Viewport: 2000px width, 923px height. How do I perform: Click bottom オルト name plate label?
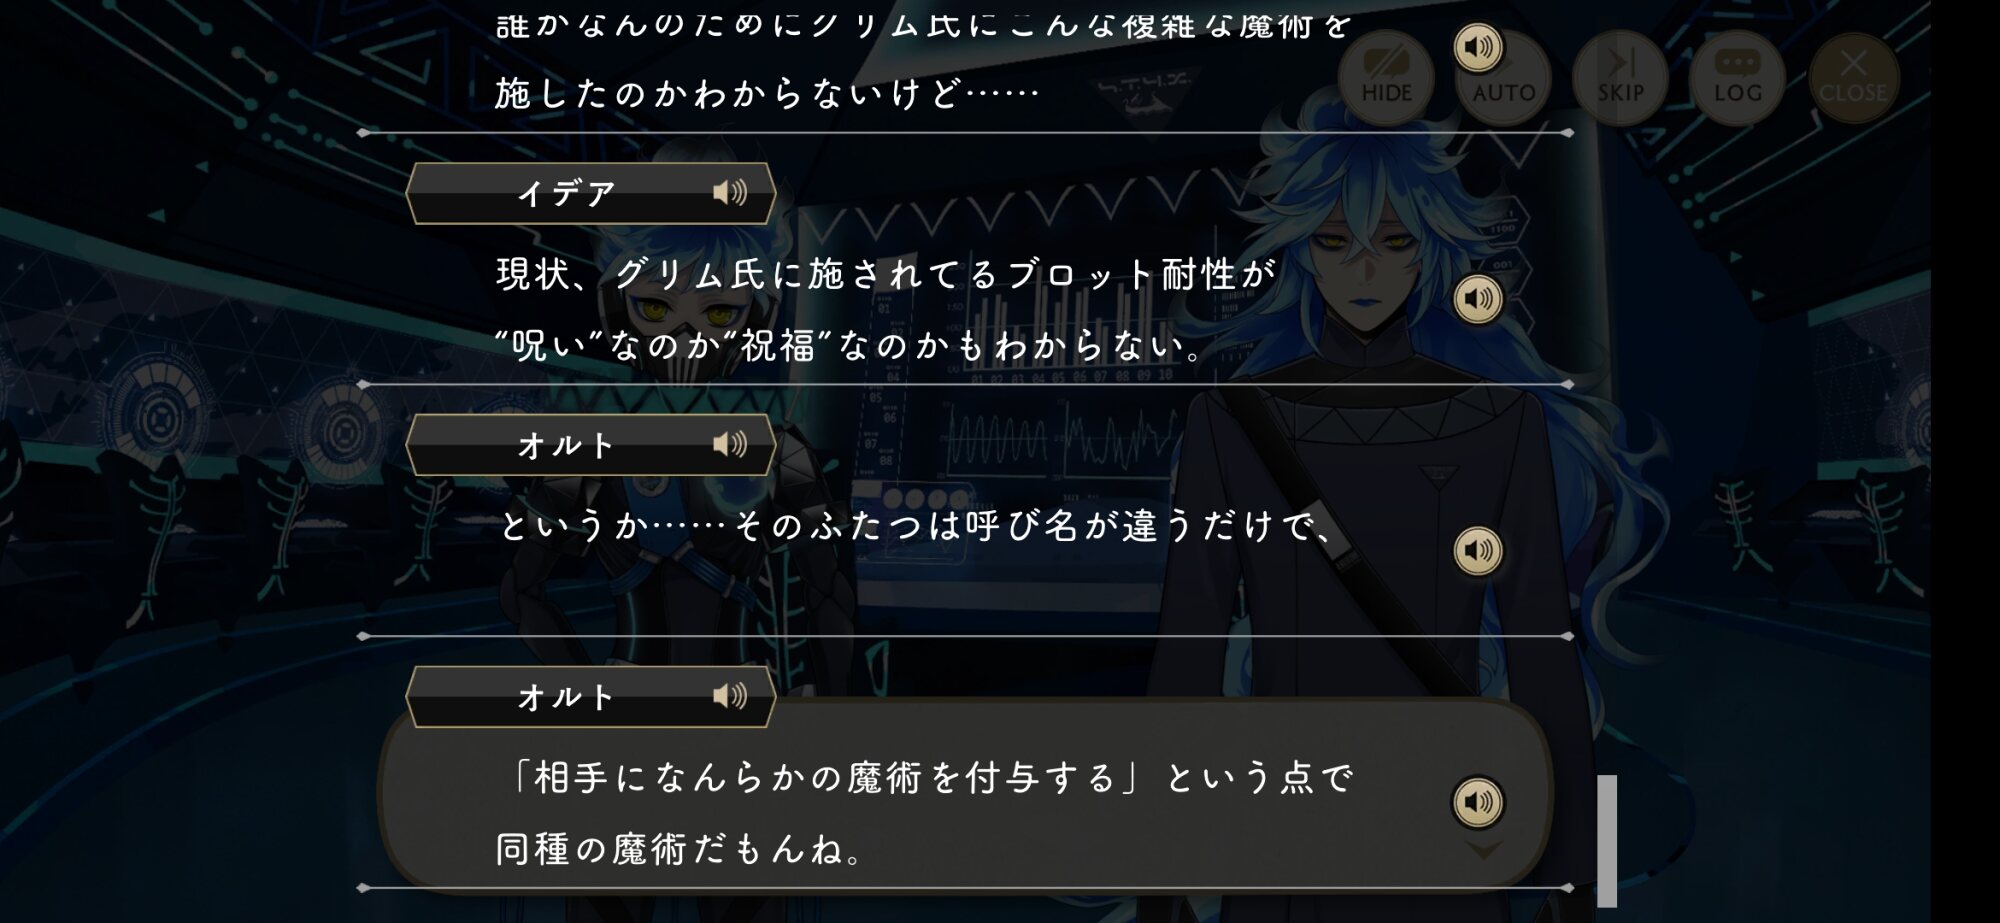[x=565, y=697]
